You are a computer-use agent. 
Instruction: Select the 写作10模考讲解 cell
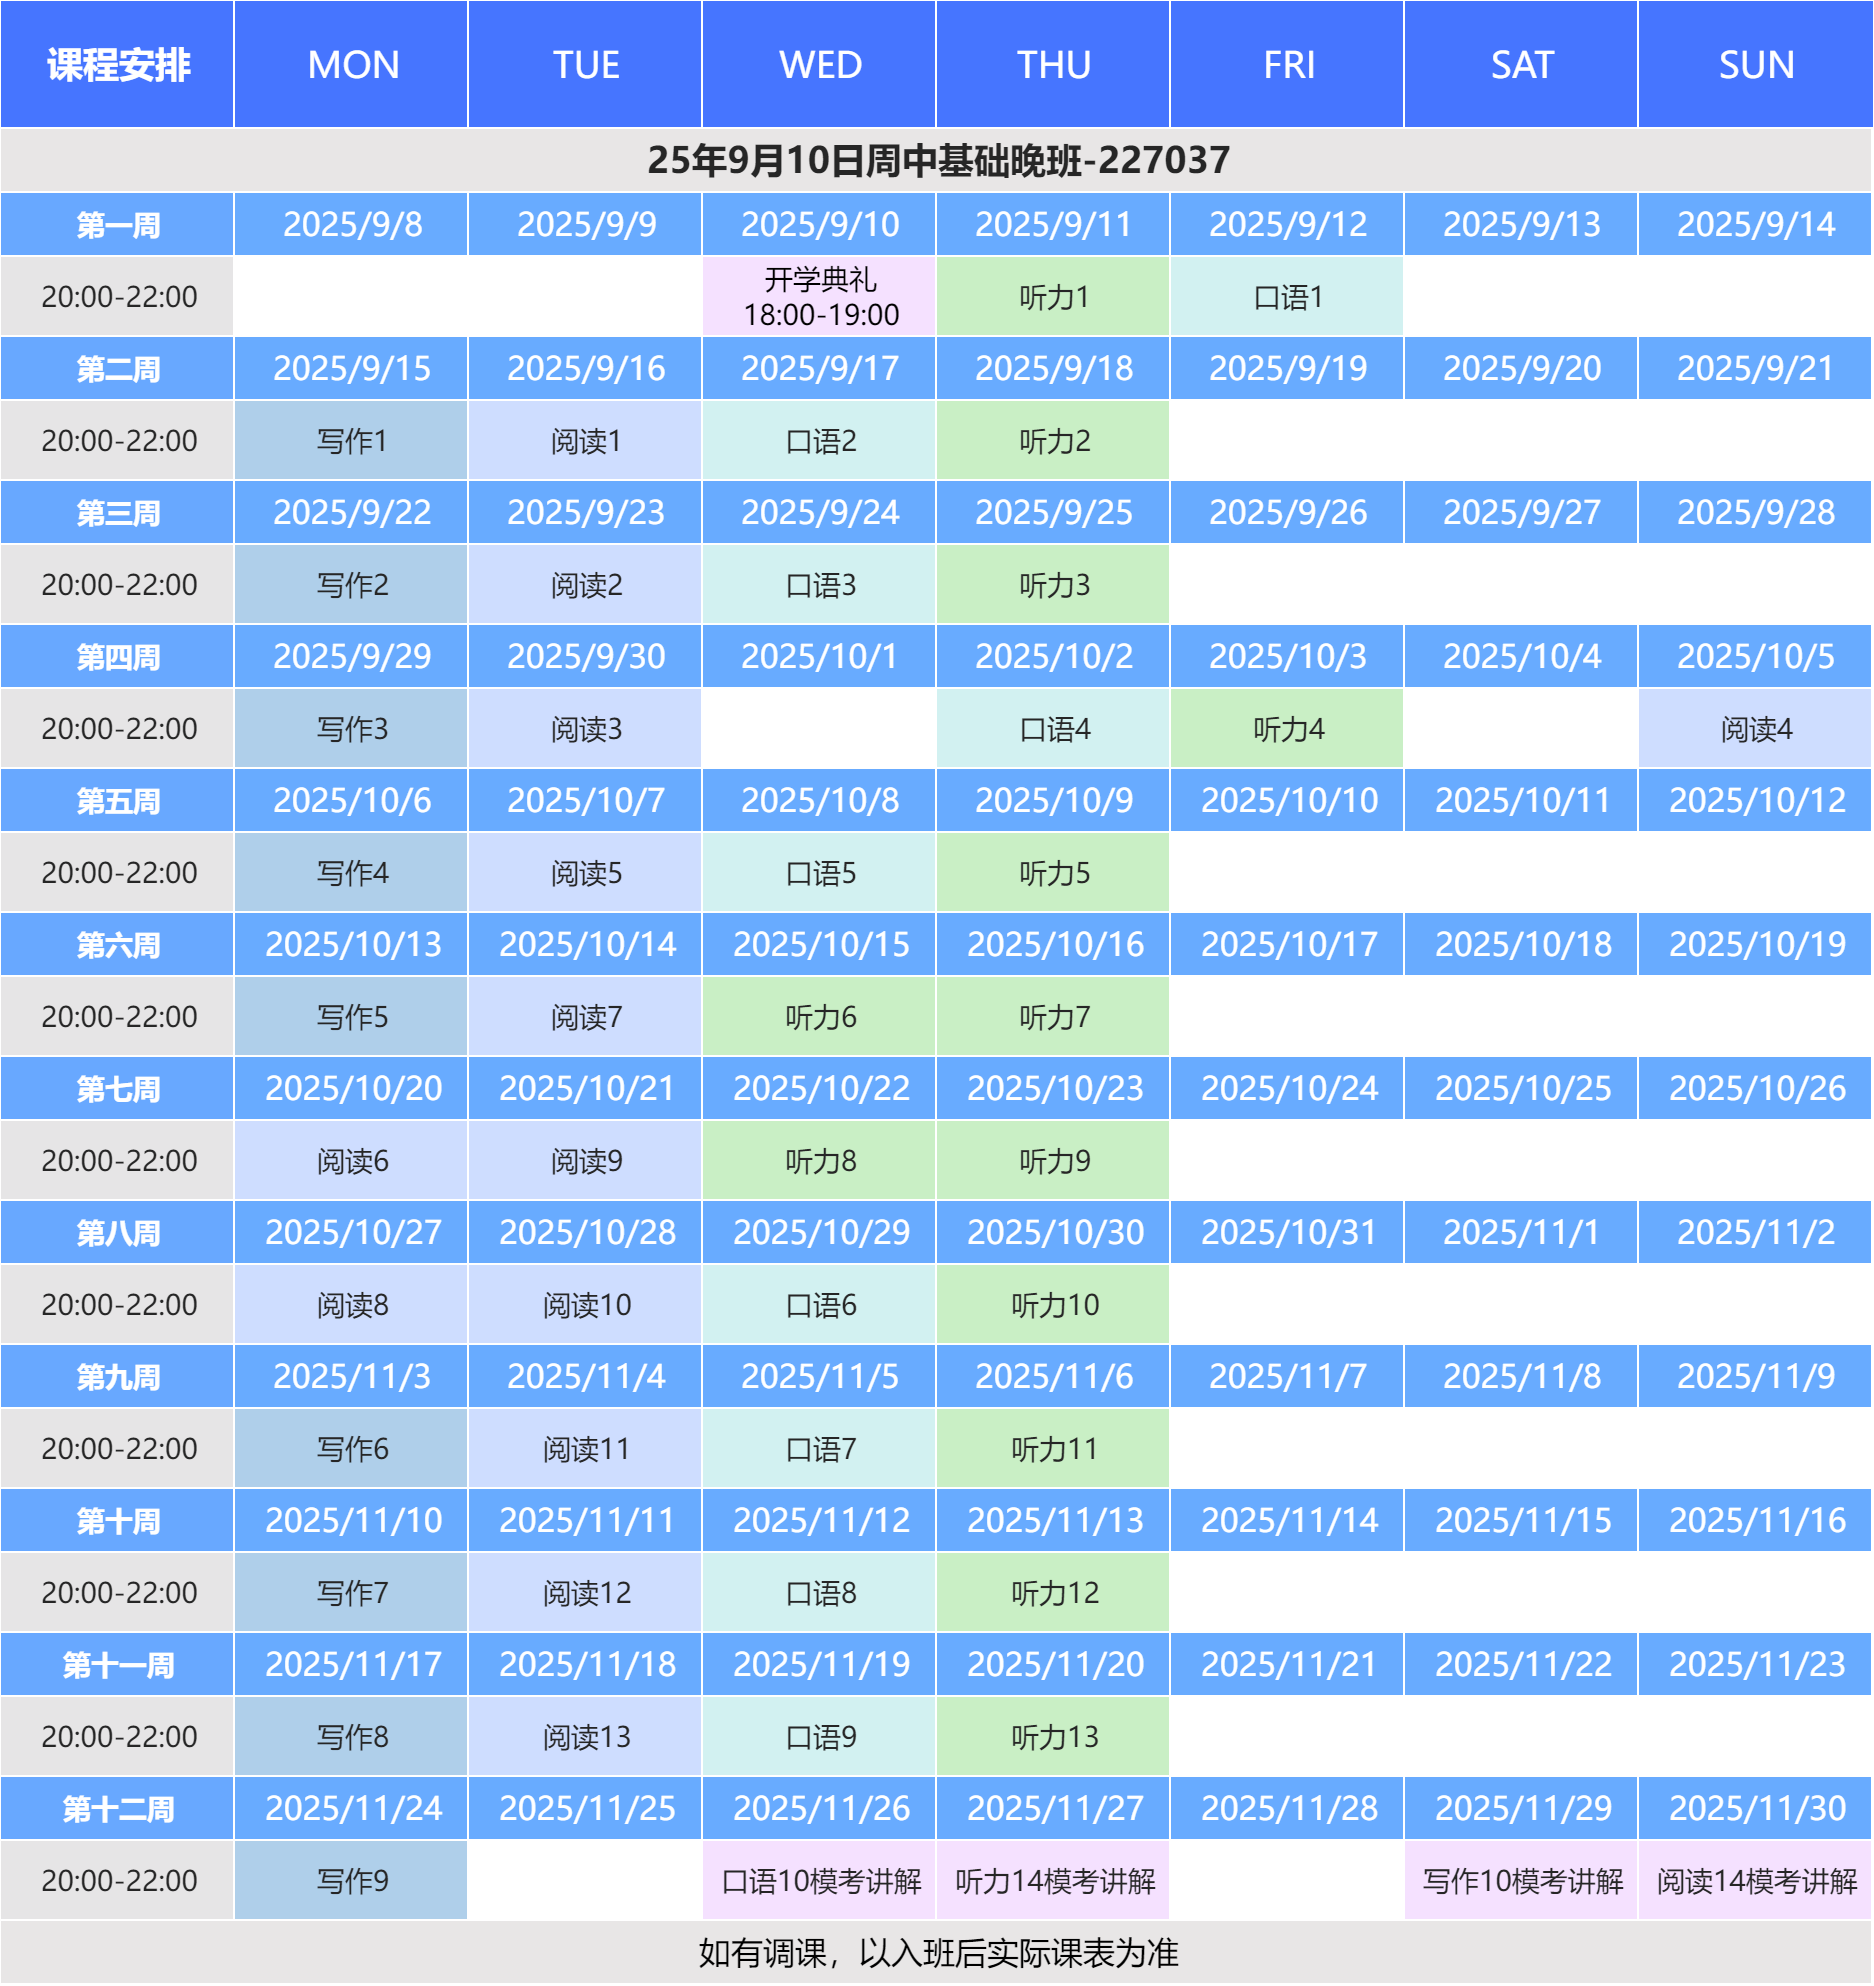[1521, 1881]
